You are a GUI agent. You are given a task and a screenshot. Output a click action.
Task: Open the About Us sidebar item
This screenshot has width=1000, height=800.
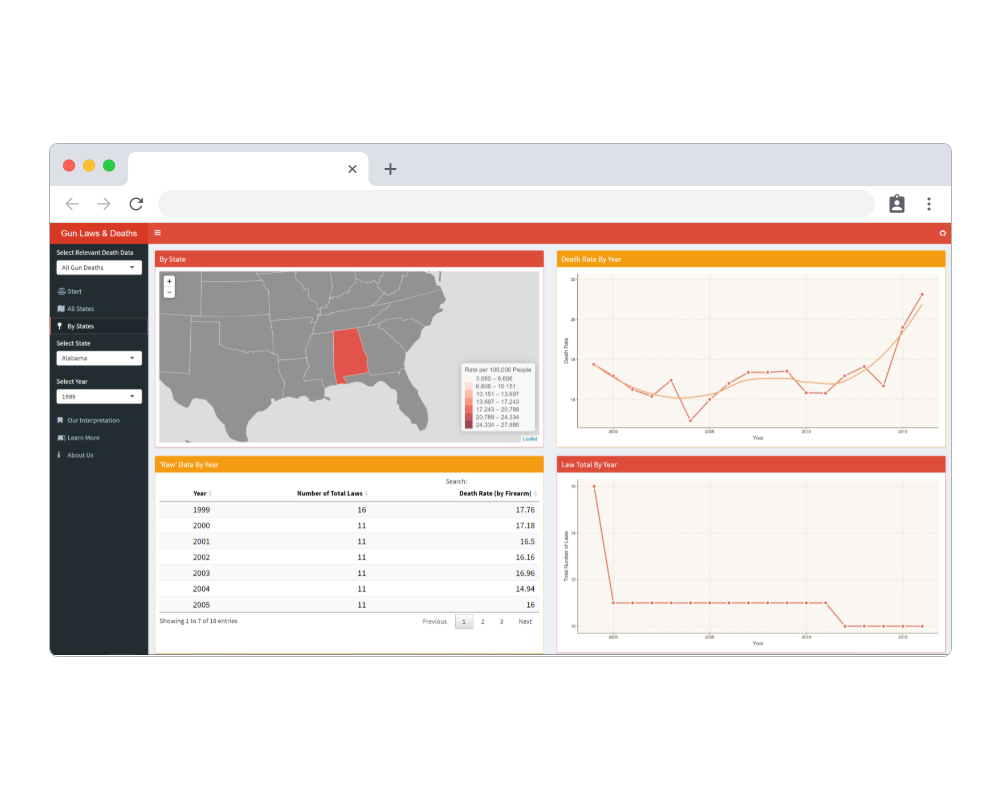click(x=80, y=455)
